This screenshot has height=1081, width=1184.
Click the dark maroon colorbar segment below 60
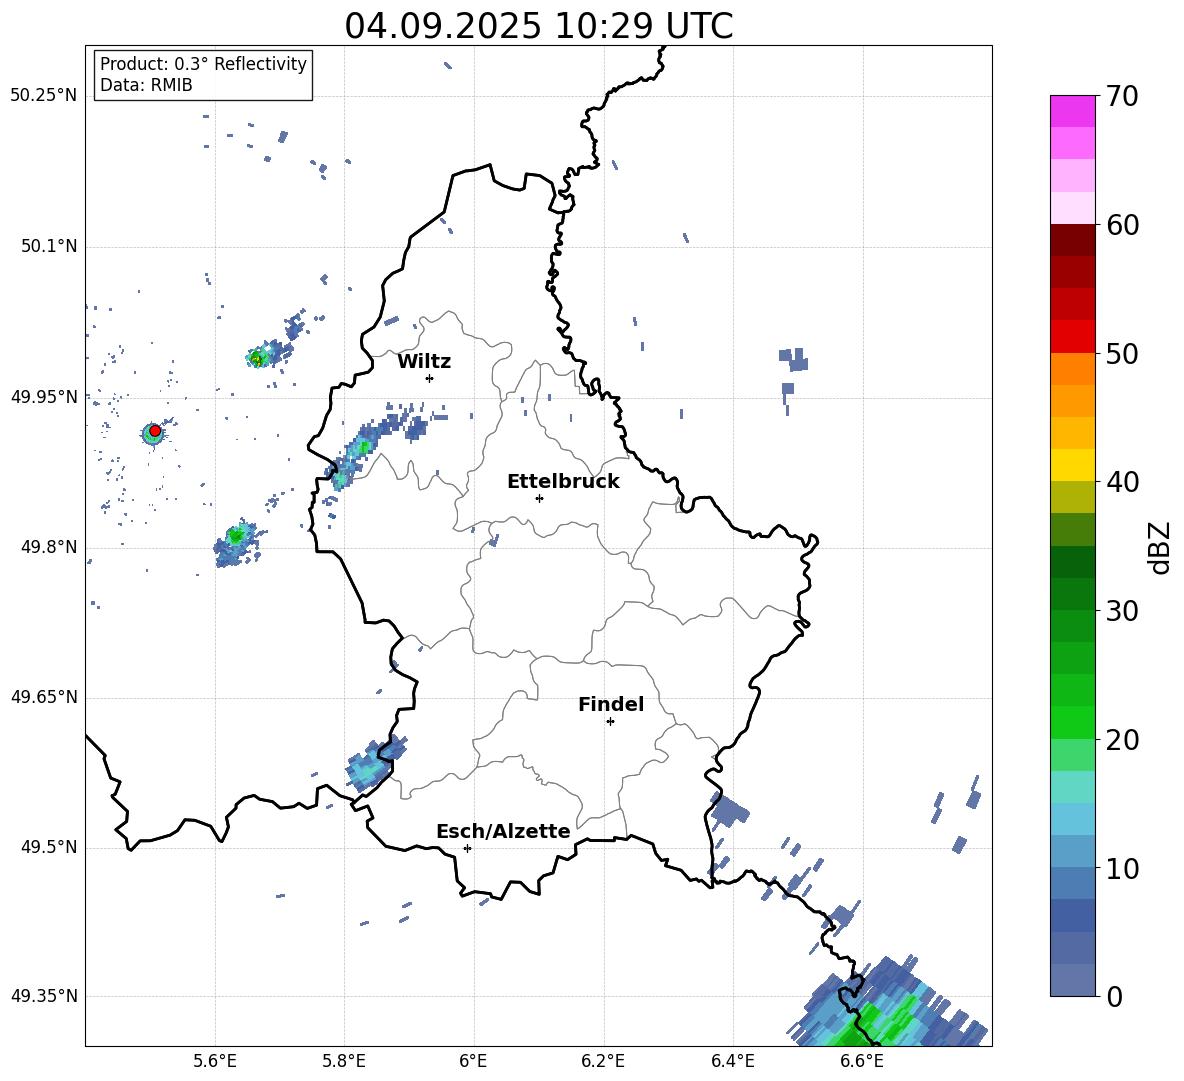pos(1072,240)
